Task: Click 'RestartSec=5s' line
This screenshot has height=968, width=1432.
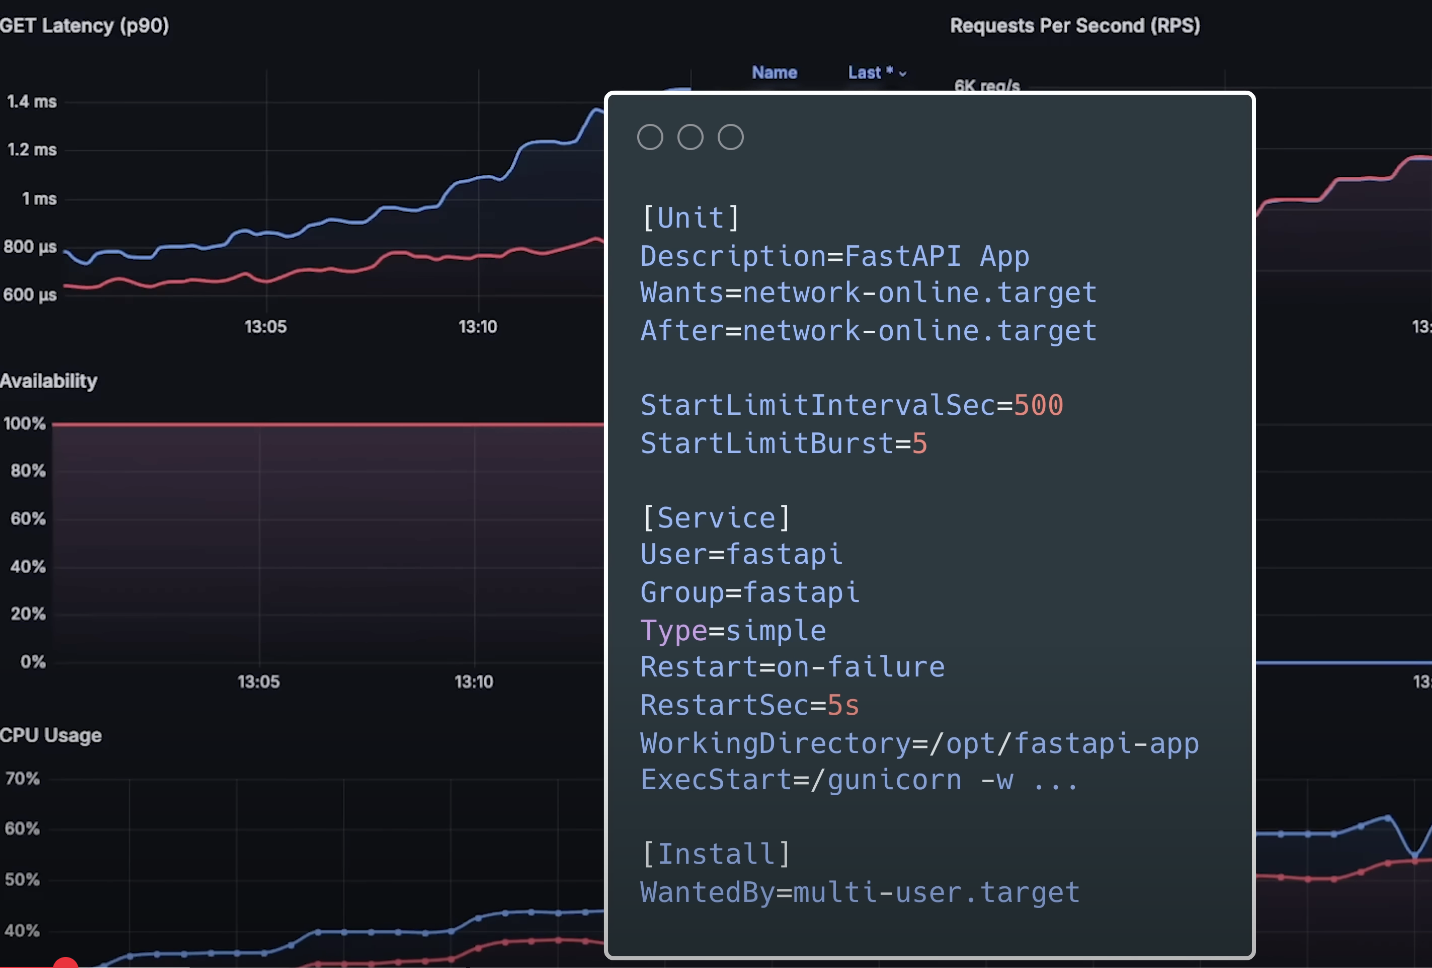Action: 750,705
